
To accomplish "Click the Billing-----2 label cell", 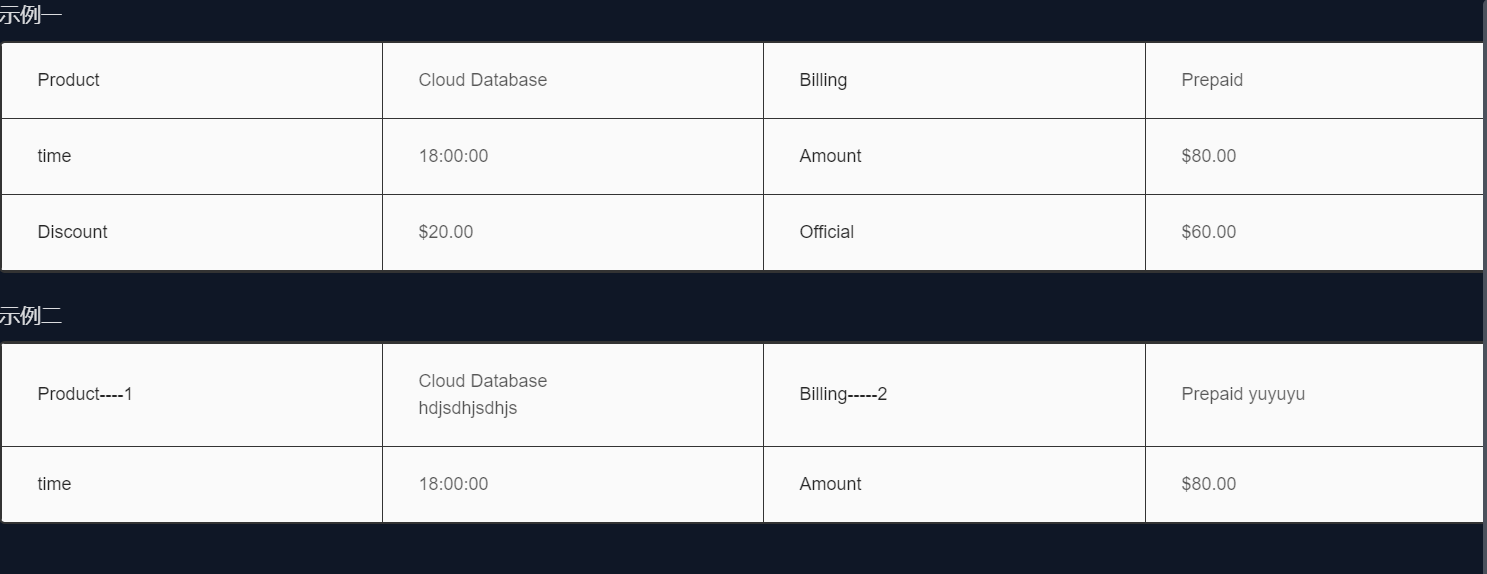I will click(x=844, y=394).
